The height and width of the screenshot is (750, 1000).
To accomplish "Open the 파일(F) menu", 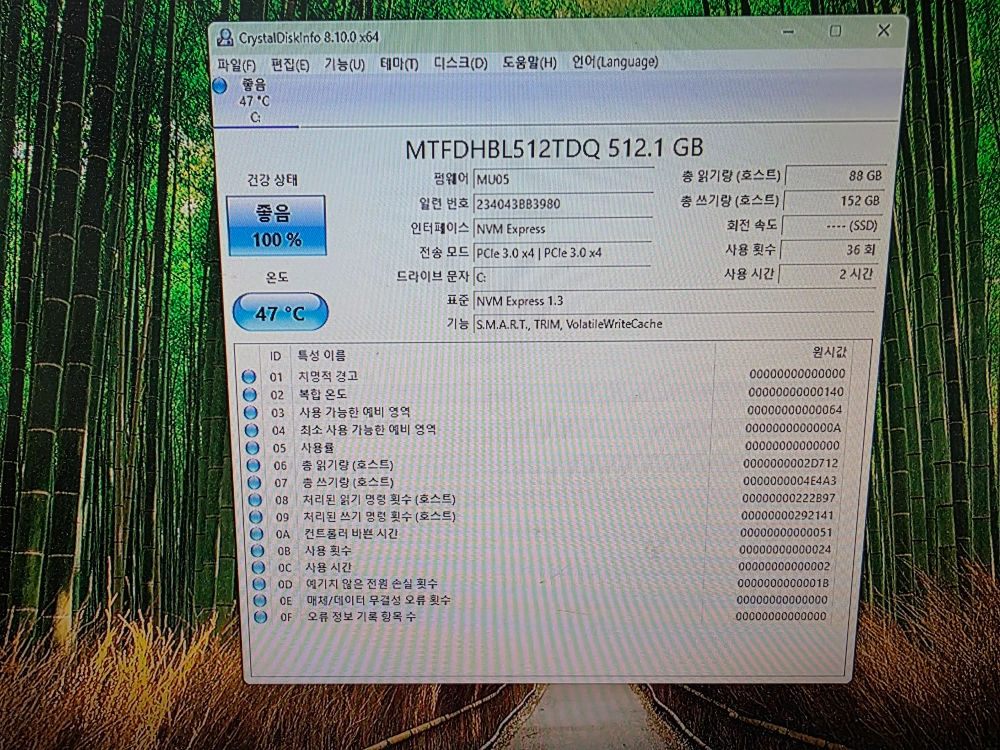I will tap(237, 65).
